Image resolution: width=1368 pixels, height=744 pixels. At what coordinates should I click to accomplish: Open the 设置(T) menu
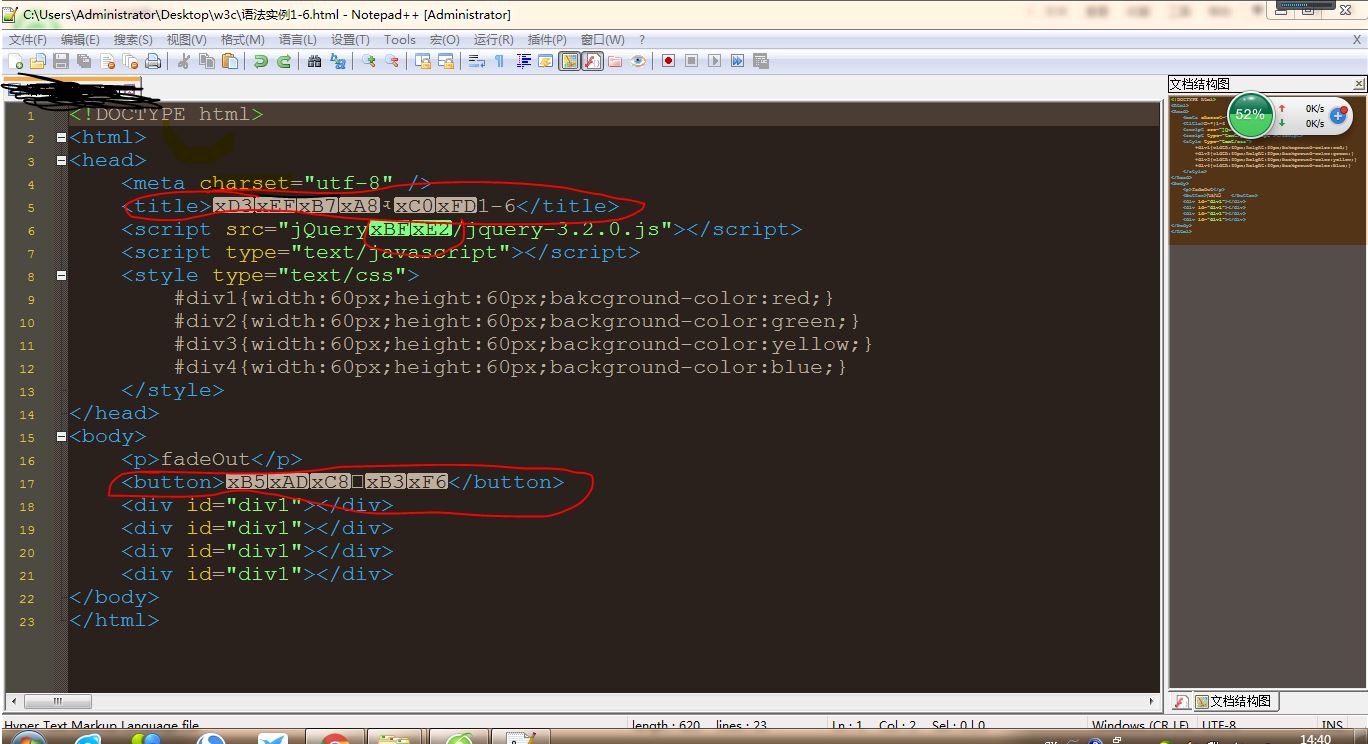pyautogui.click(x=350, y=40)
